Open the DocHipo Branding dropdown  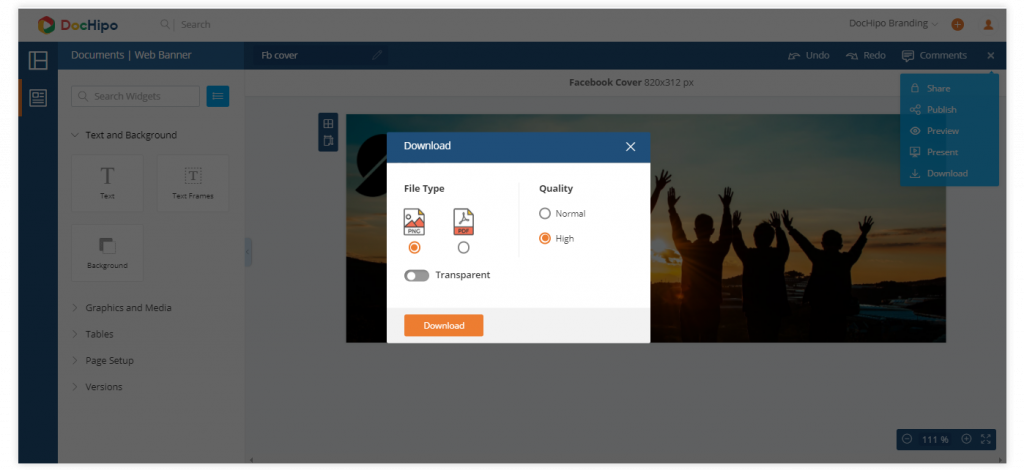(893, 24)
